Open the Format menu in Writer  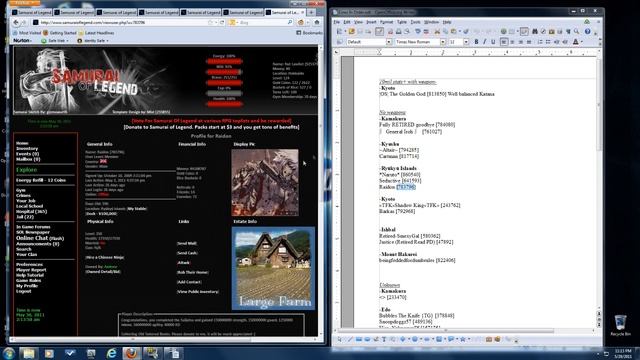(x=386, y=22)
